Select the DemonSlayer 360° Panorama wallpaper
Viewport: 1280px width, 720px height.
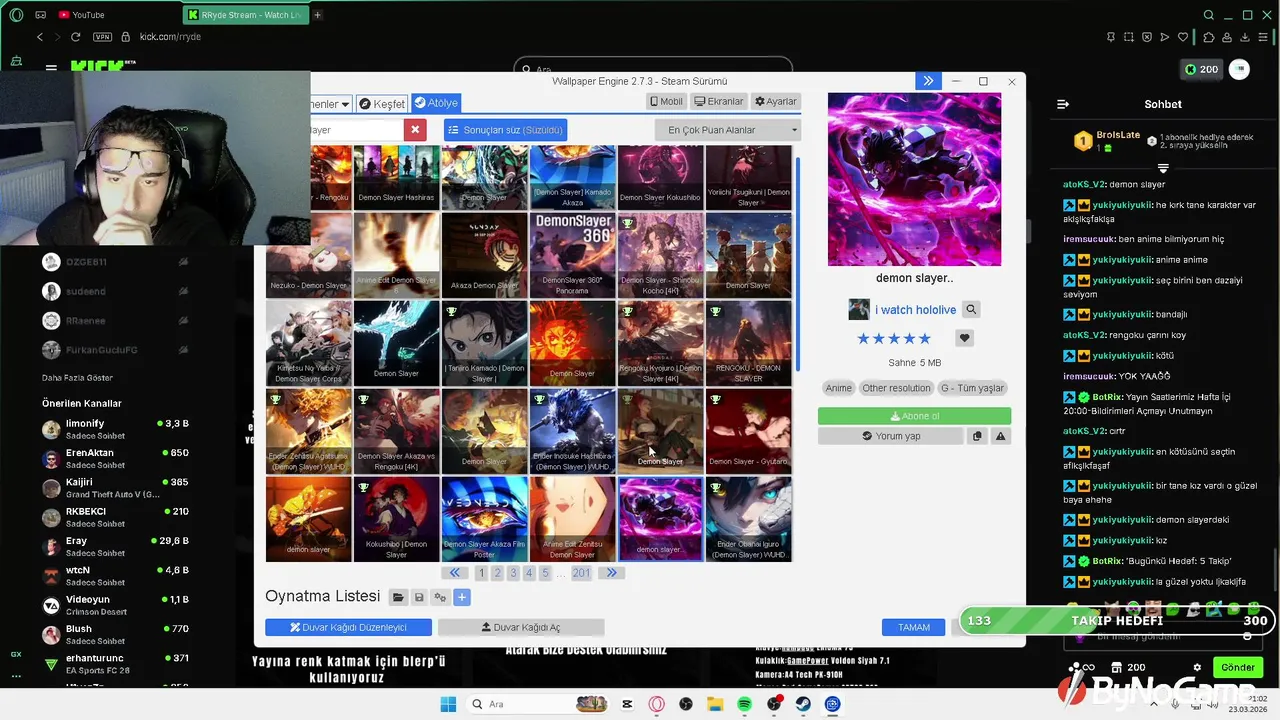pyautogui.click(x=572, y=255)
